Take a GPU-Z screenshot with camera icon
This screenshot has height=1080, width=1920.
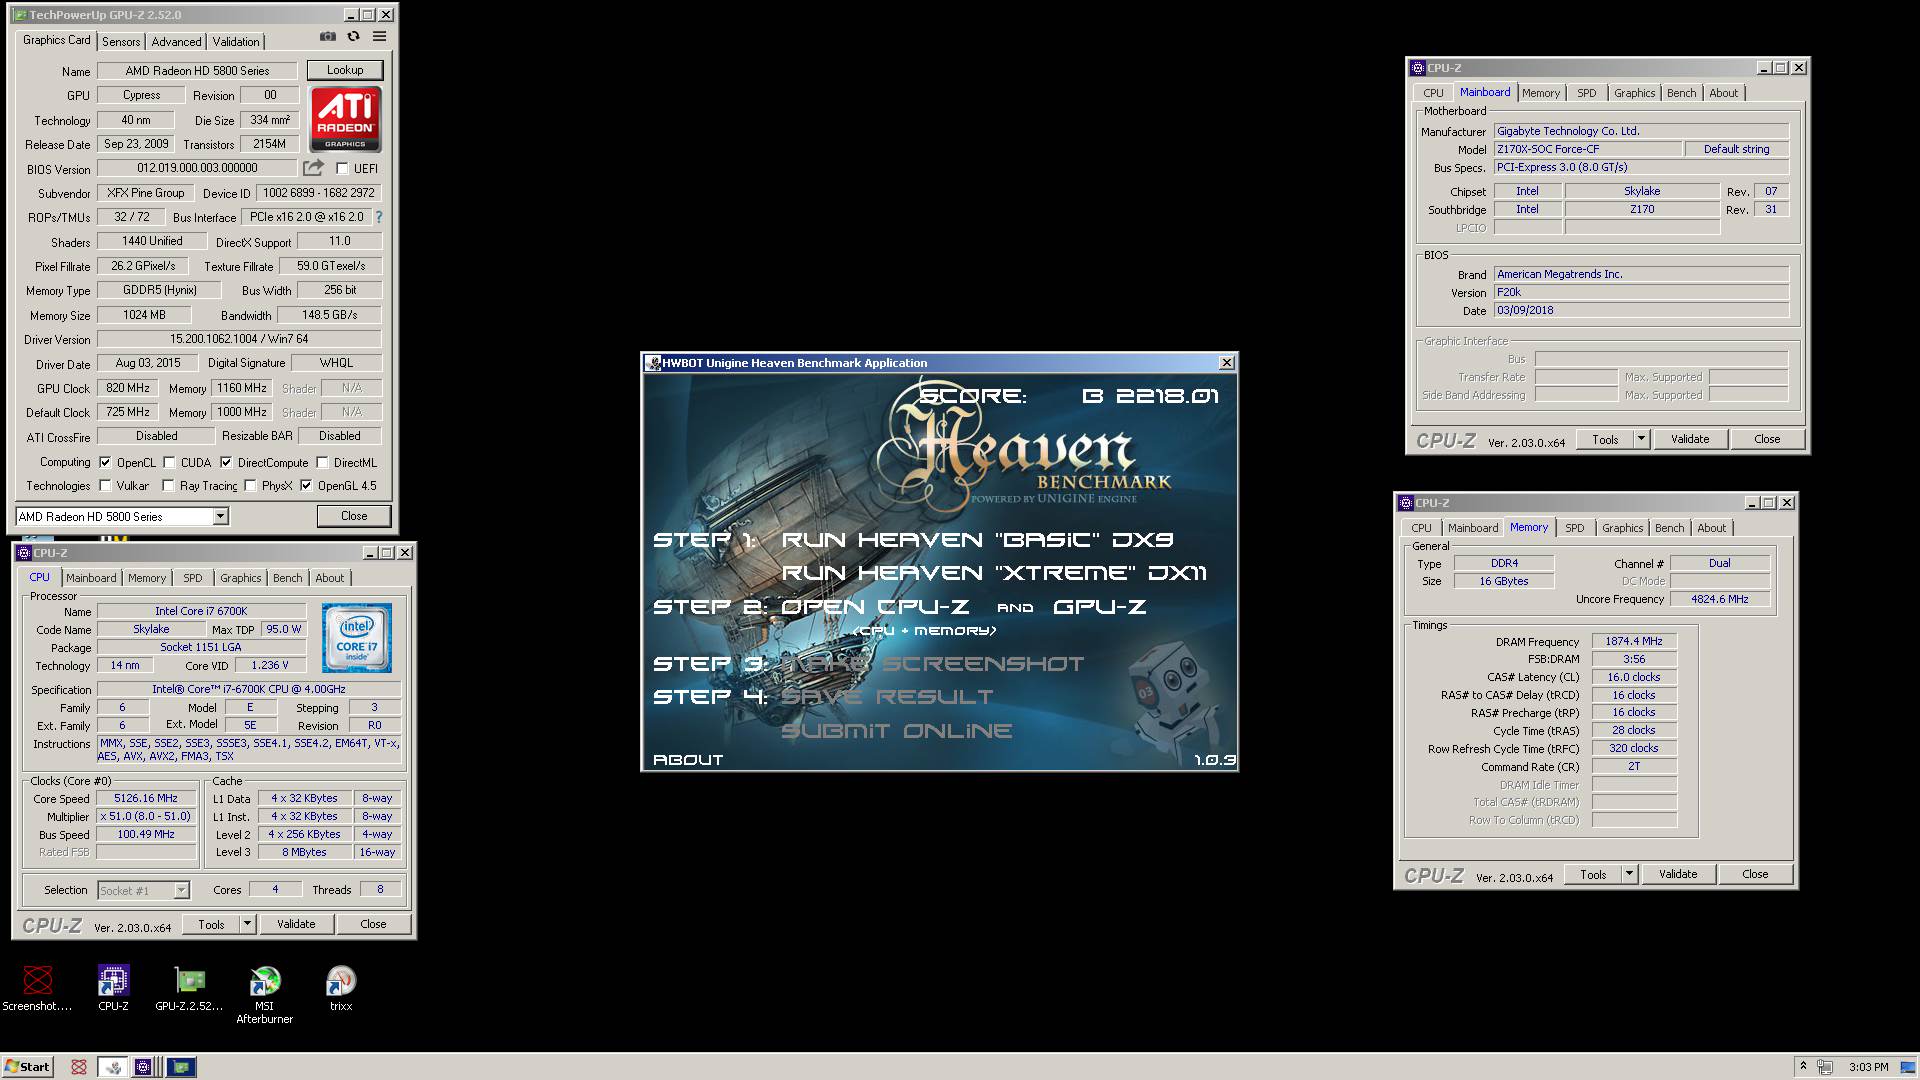(x=327, y=37)
